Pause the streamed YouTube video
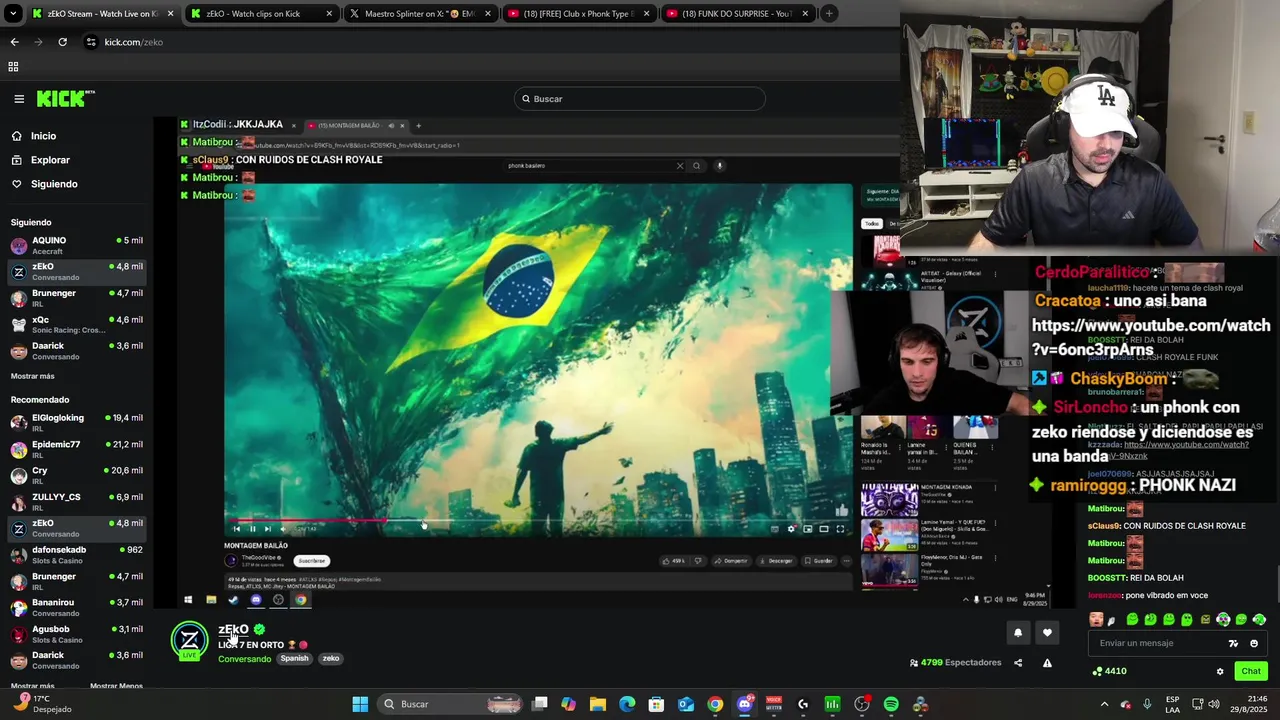Image resolution: width=1280 pixels, height=720 pixels. pos(252,529)
